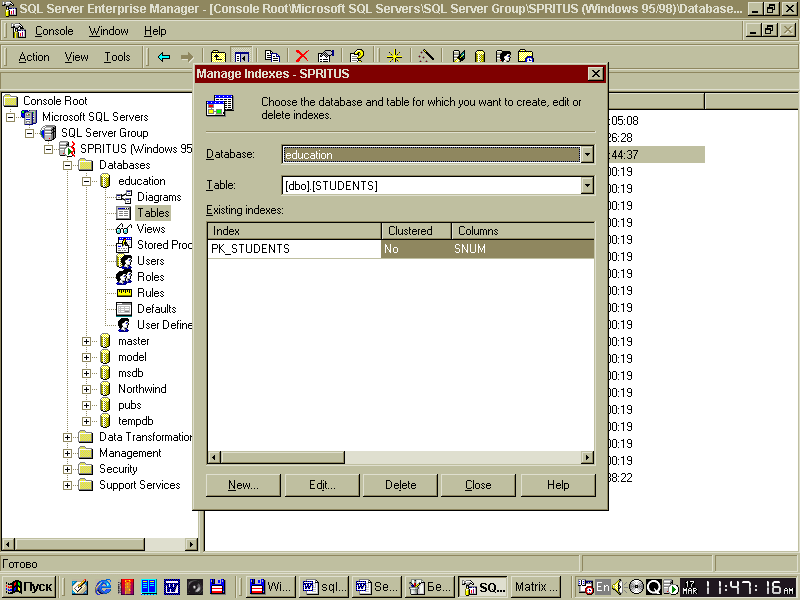Image resolution: width=800 pixels, height=600 pixels.
Task: Select the Defaults node in tree
Action: point(157,309)
